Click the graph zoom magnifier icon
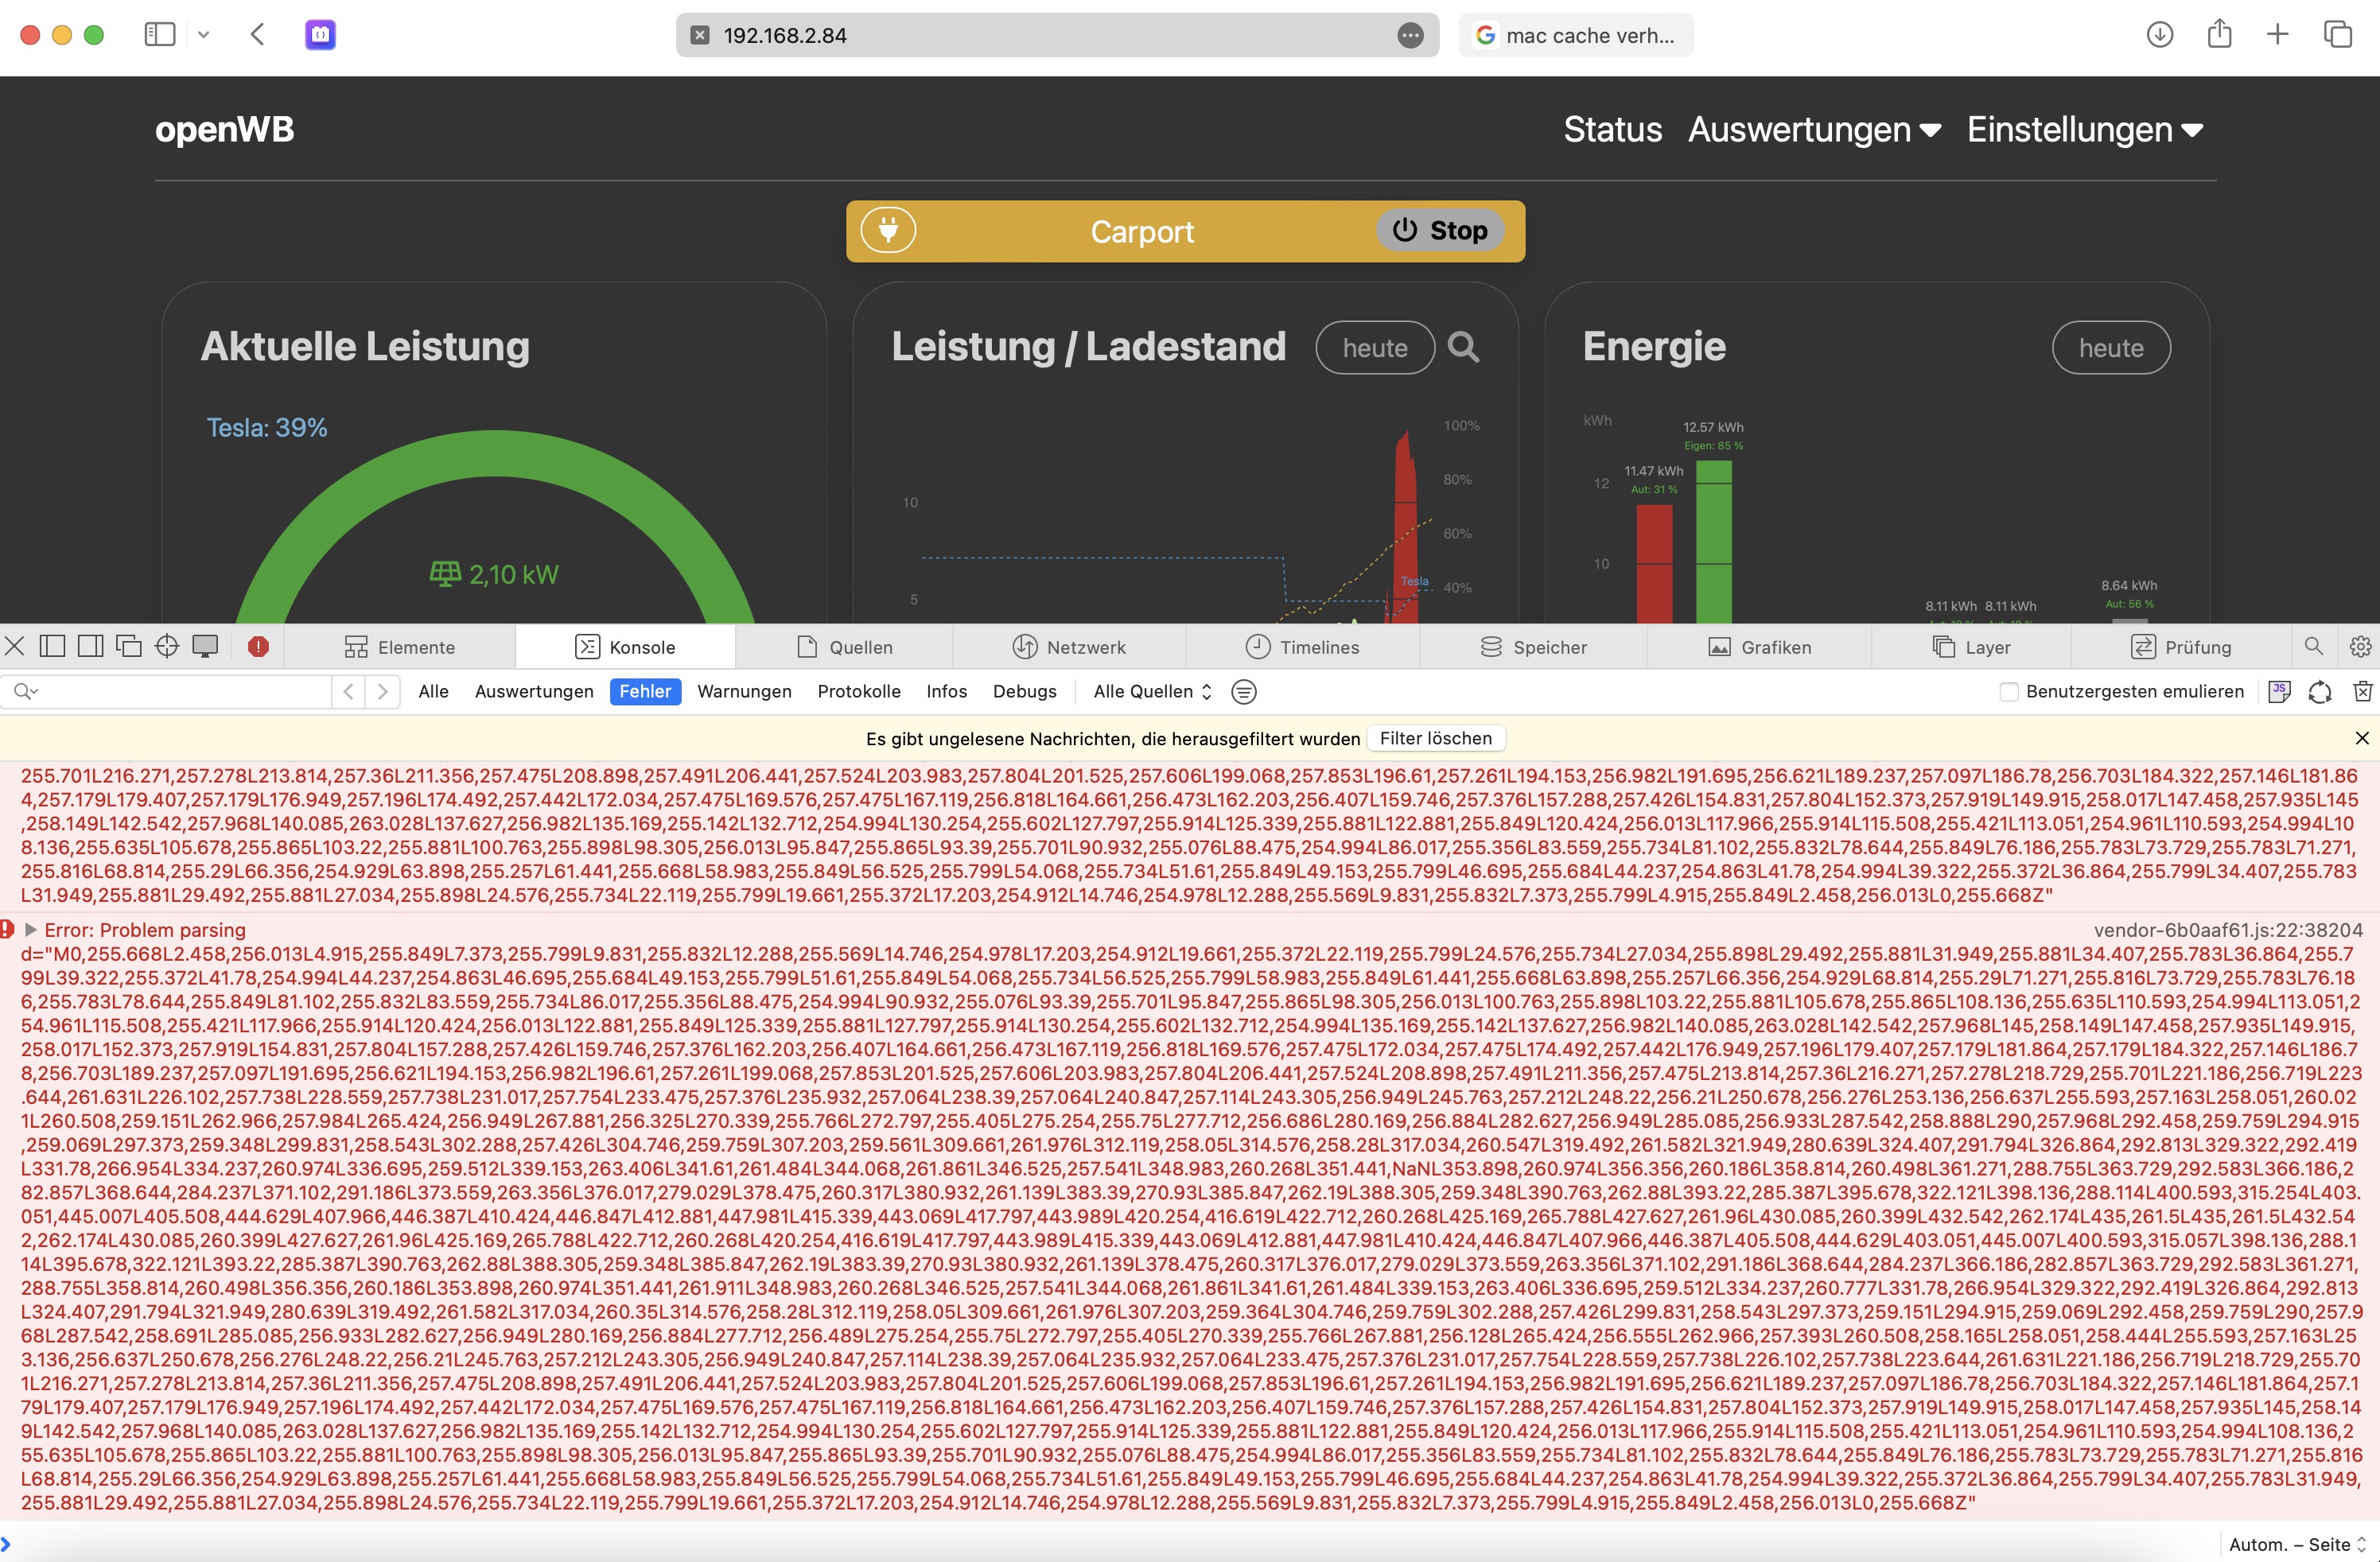 1463,347
